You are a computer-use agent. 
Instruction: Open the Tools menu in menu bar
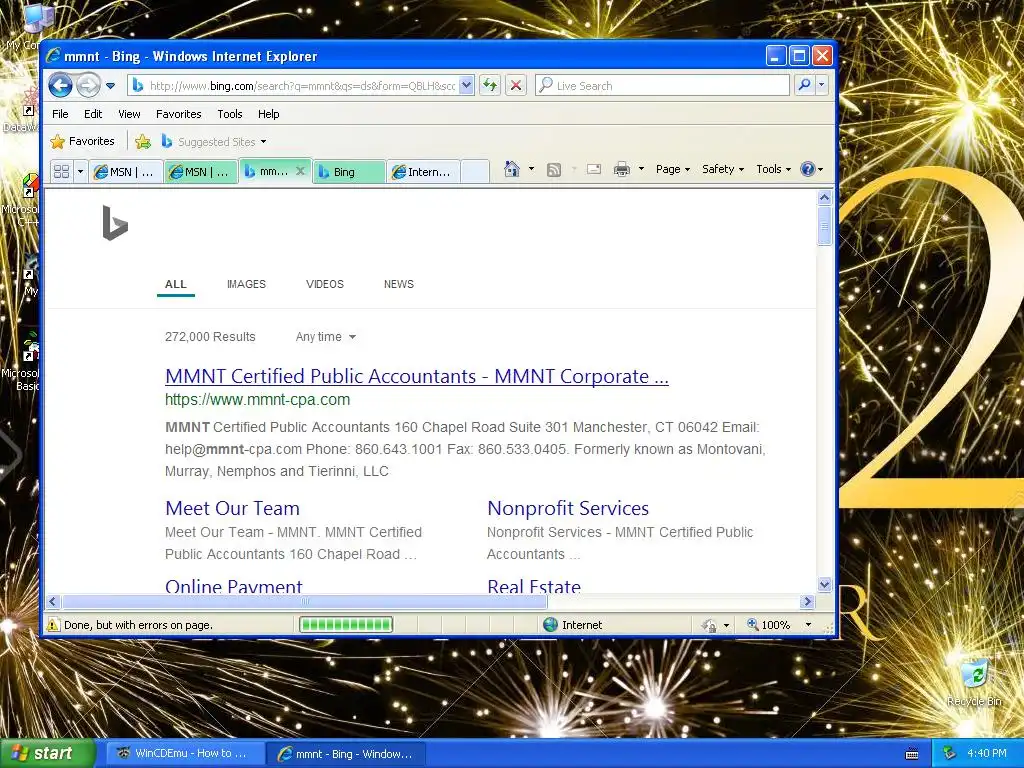coord(230,114)
